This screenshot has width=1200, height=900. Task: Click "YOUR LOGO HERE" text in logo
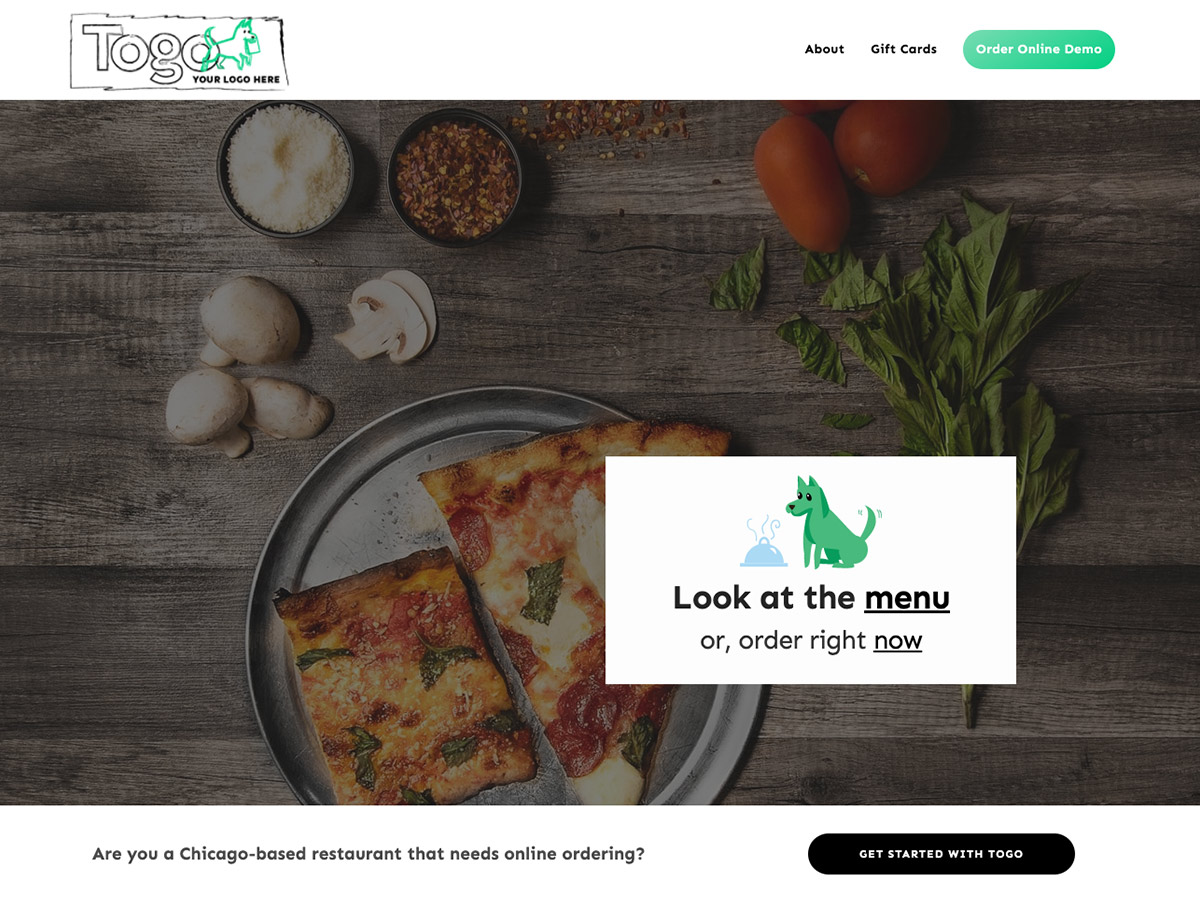(236, 79)
